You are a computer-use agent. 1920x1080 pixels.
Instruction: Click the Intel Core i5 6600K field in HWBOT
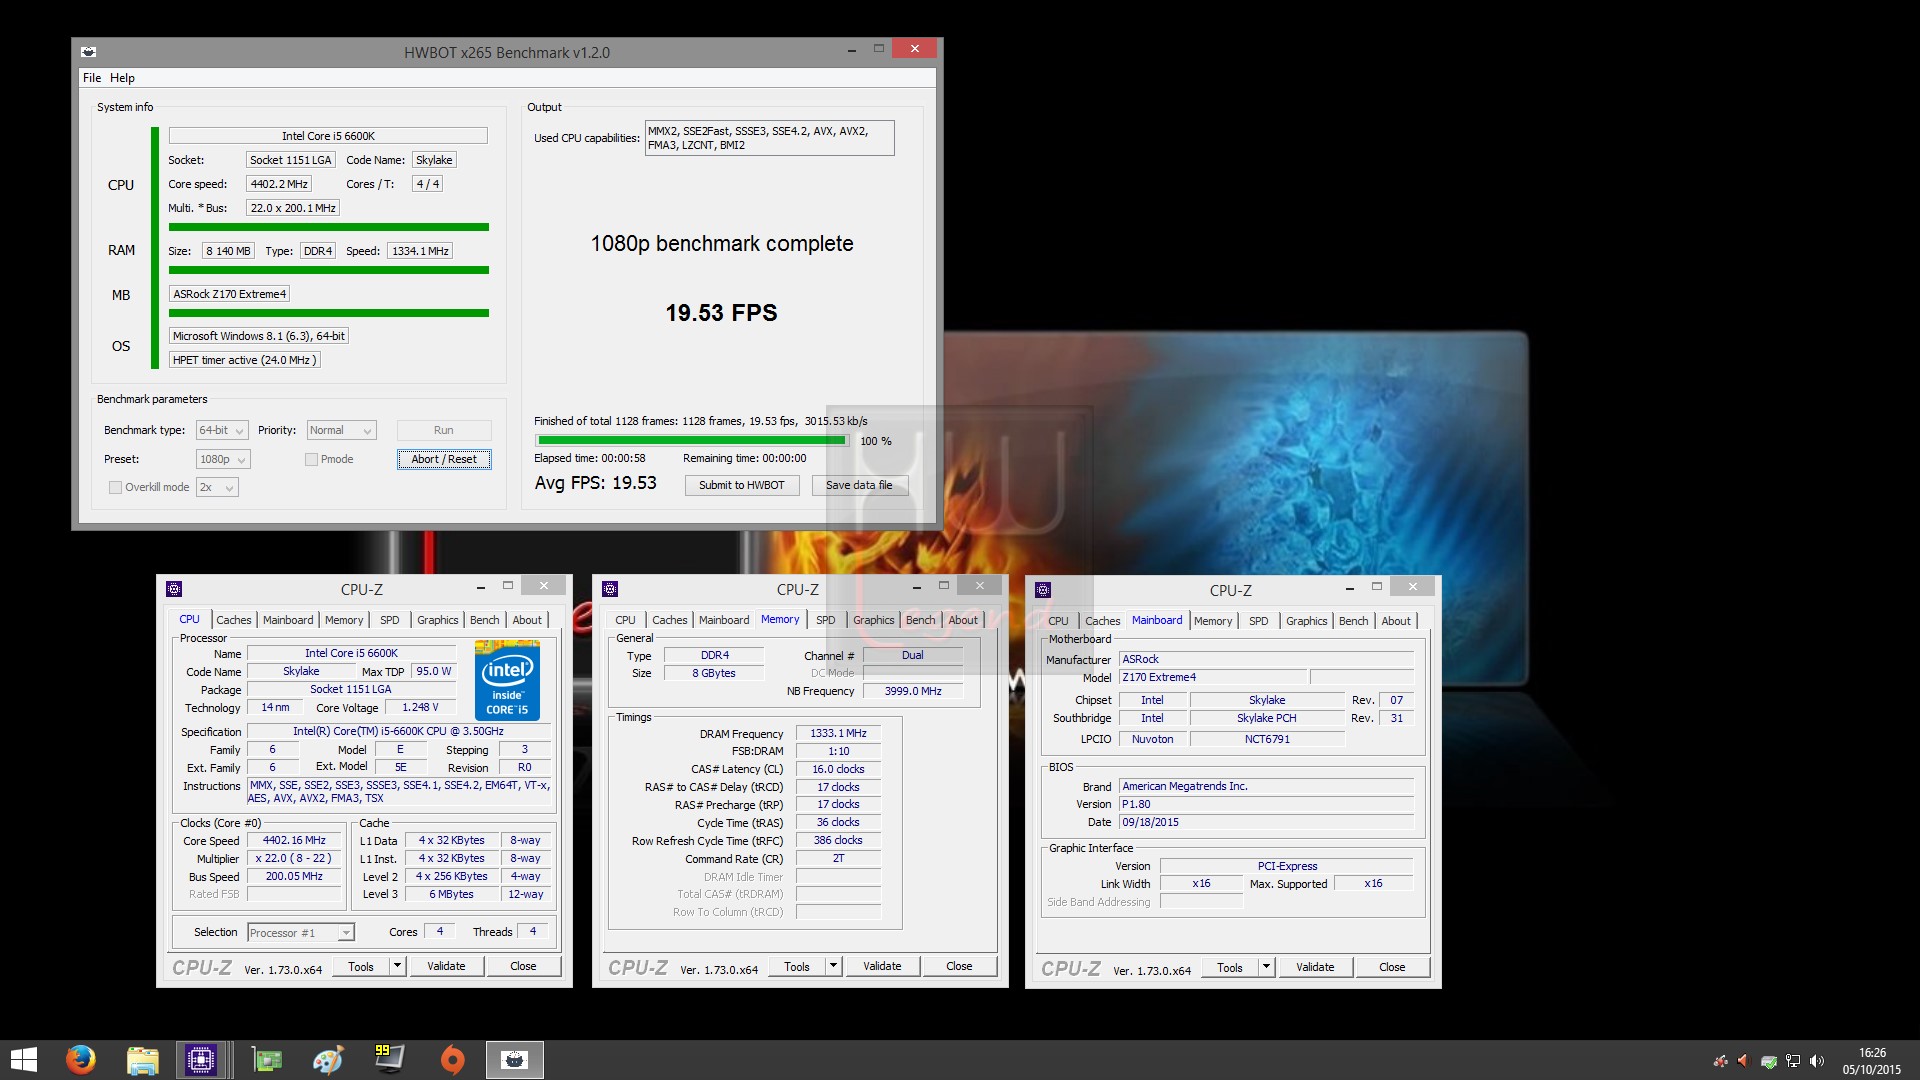(328, 136)
